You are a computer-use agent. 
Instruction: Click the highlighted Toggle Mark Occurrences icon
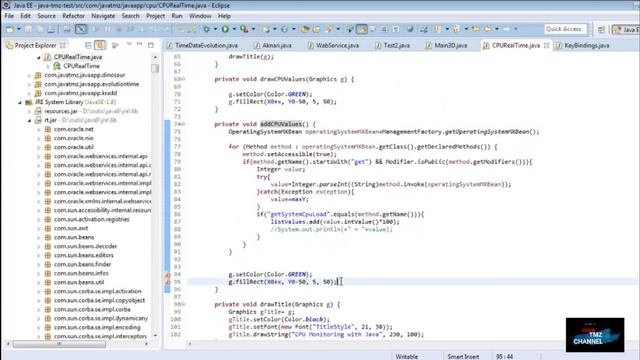(362, 29)
